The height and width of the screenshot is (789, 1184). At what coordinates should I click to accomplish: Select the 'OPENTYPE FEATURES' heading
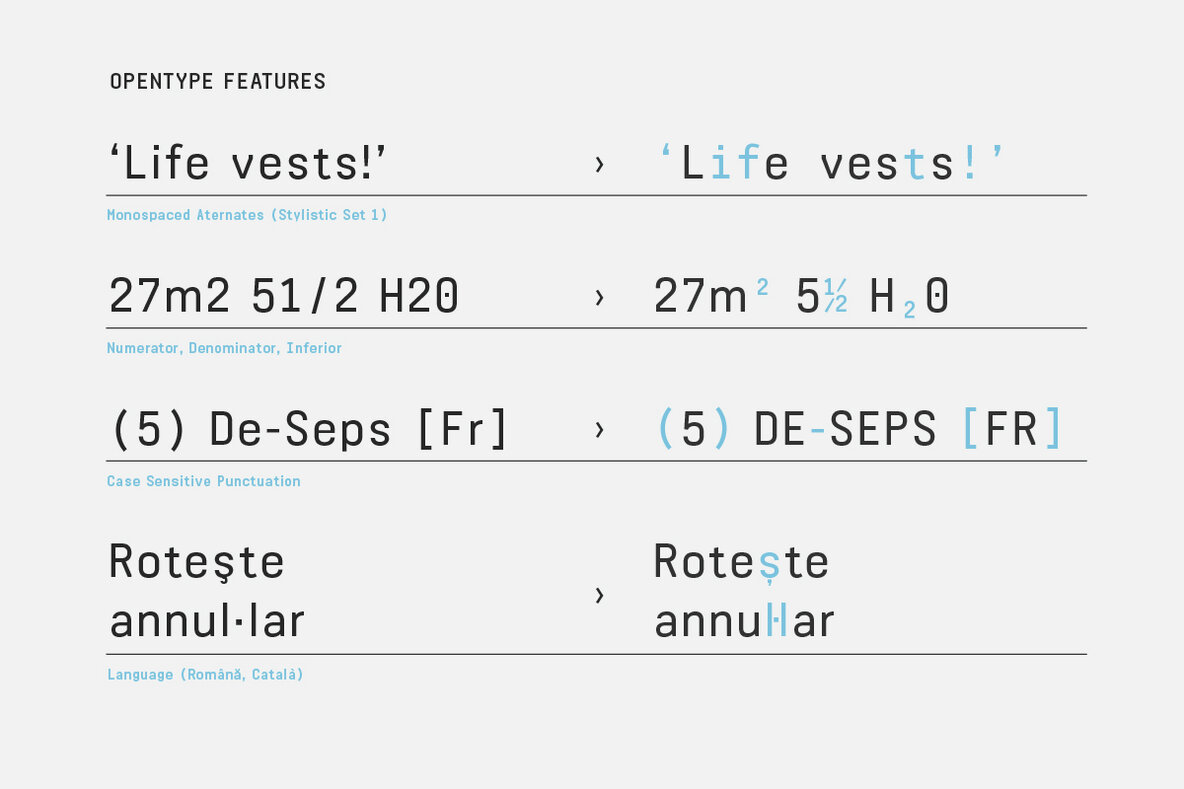[218, 82]
